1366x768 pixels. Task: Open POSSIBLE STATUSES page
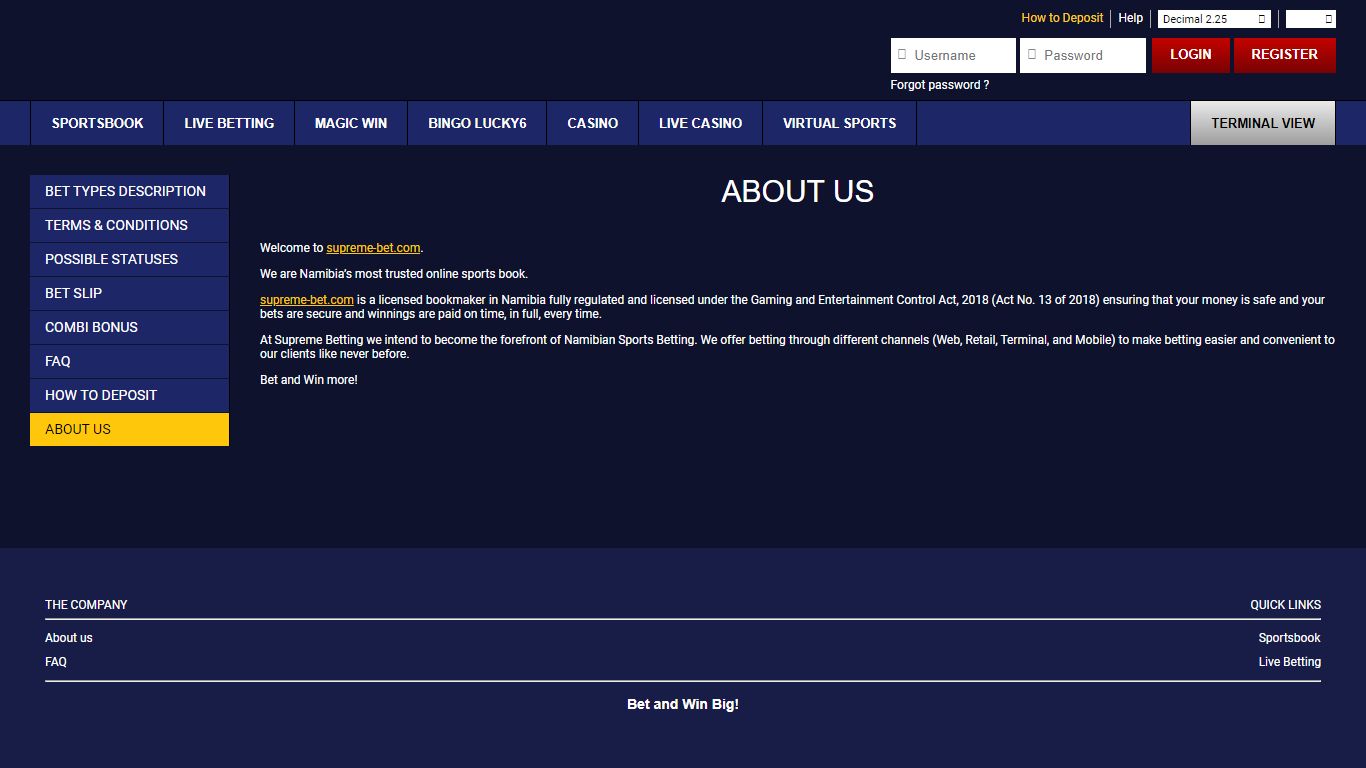[x=129, y=259]
